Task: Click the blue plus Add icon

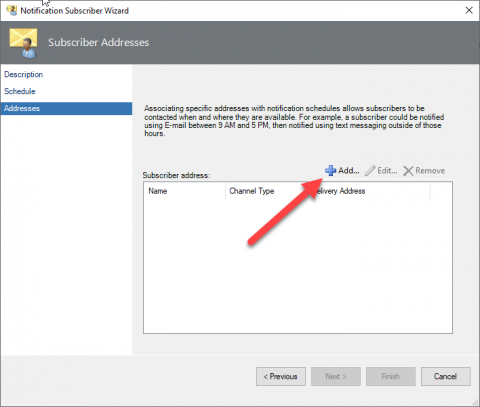Action: pyautogui.click(x=330, y=170)
